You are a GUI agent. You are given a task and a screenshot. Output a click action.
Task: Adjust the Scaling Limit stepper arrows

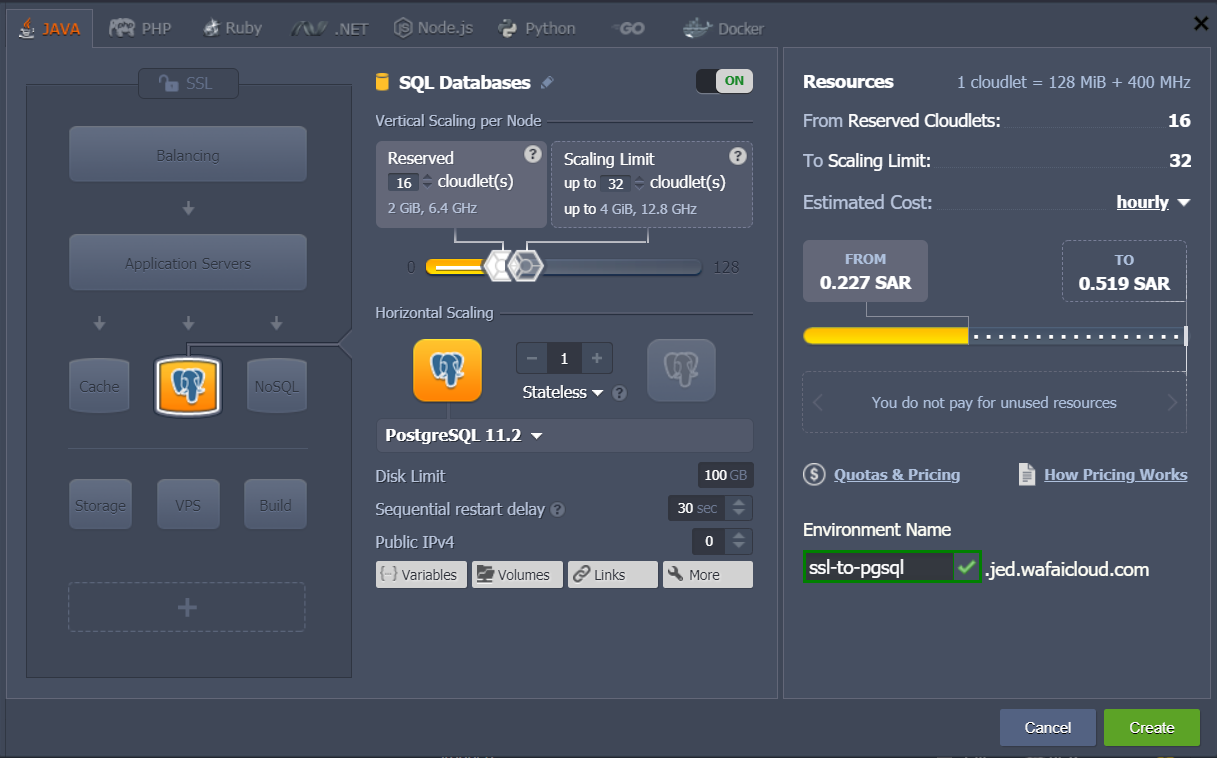pyautogui.click(x=639, y=183)
